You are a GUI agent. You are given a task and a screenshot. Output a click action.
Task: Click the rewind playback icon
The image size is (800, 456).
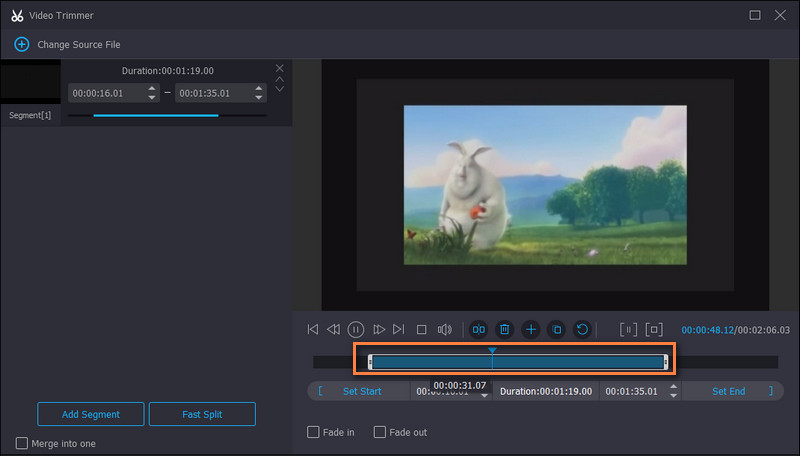click(334, 329)
